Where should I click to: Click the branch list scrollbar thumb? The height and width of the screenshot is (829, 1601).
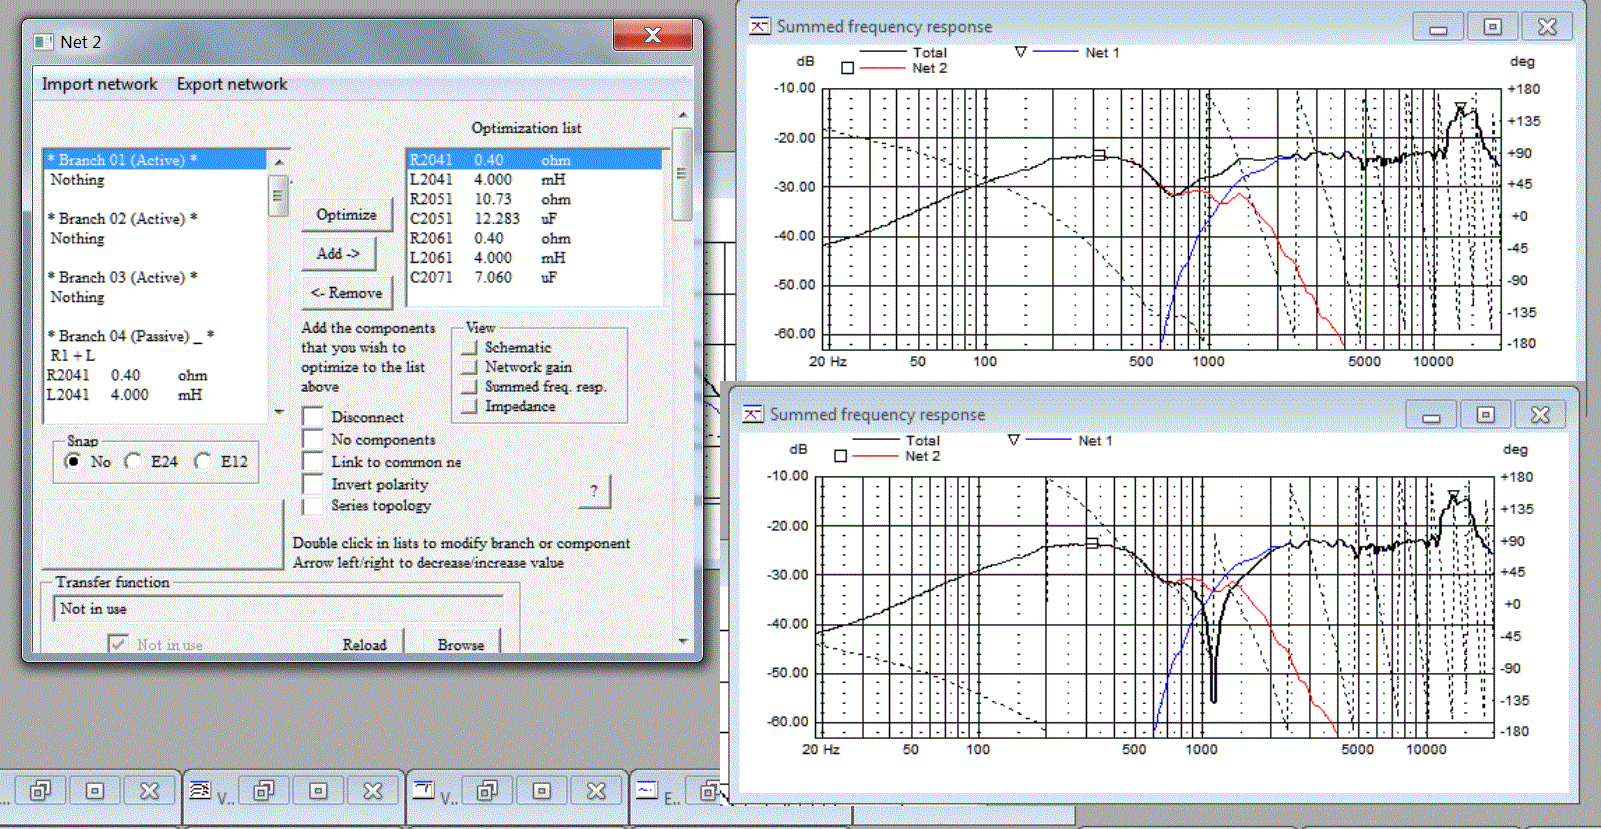[279, 195]
